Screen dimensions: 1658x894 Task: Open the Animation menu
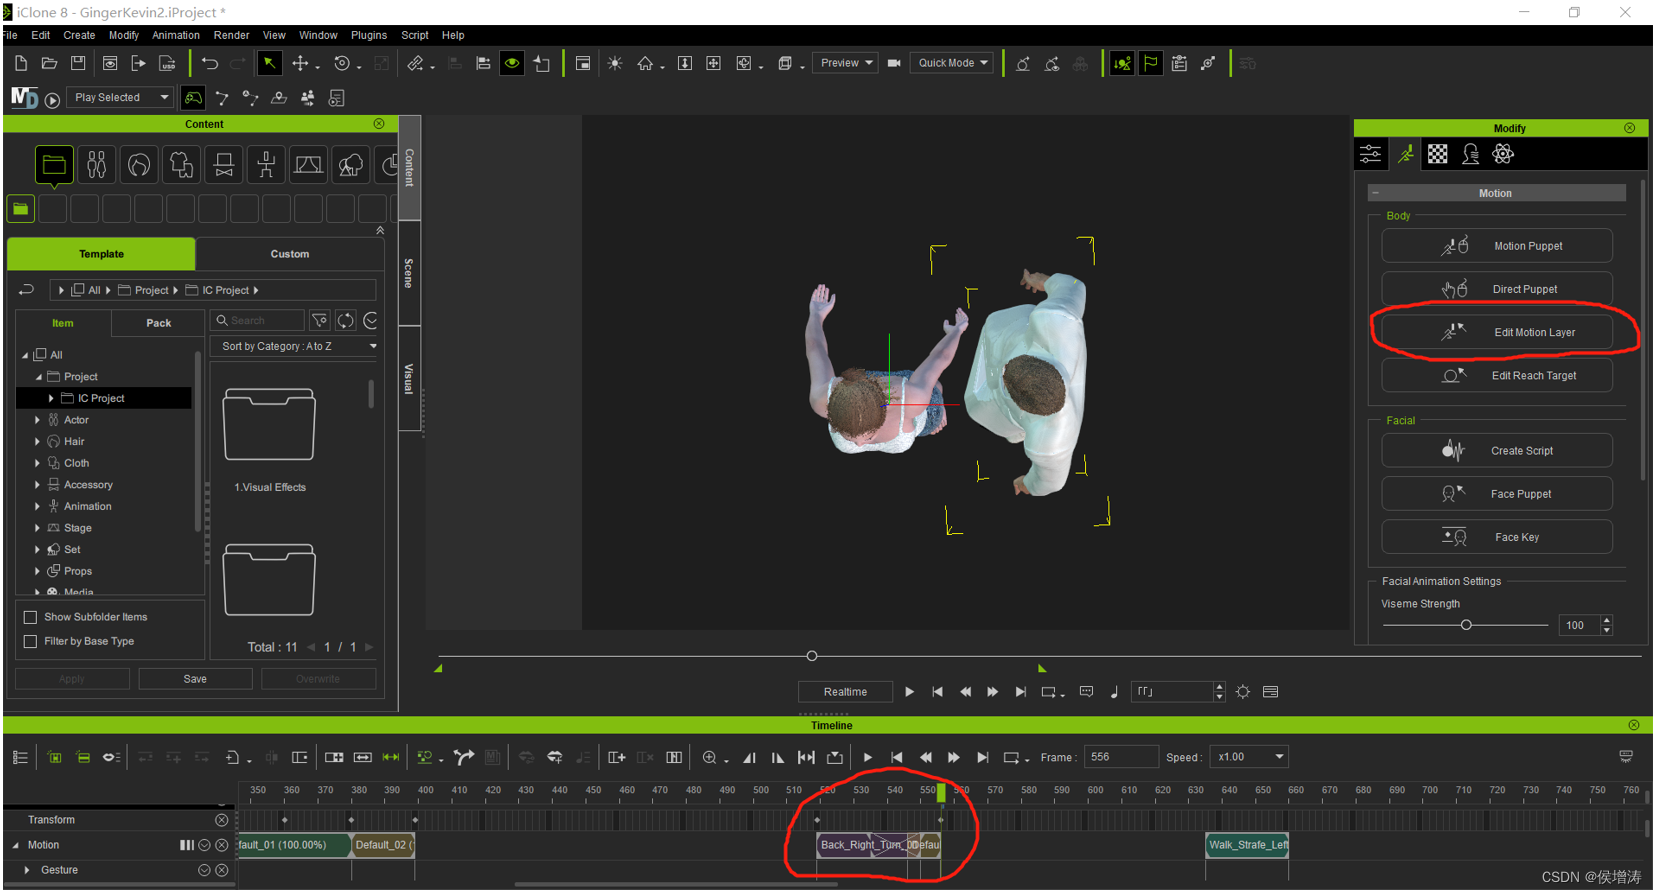tap(176, 35)
